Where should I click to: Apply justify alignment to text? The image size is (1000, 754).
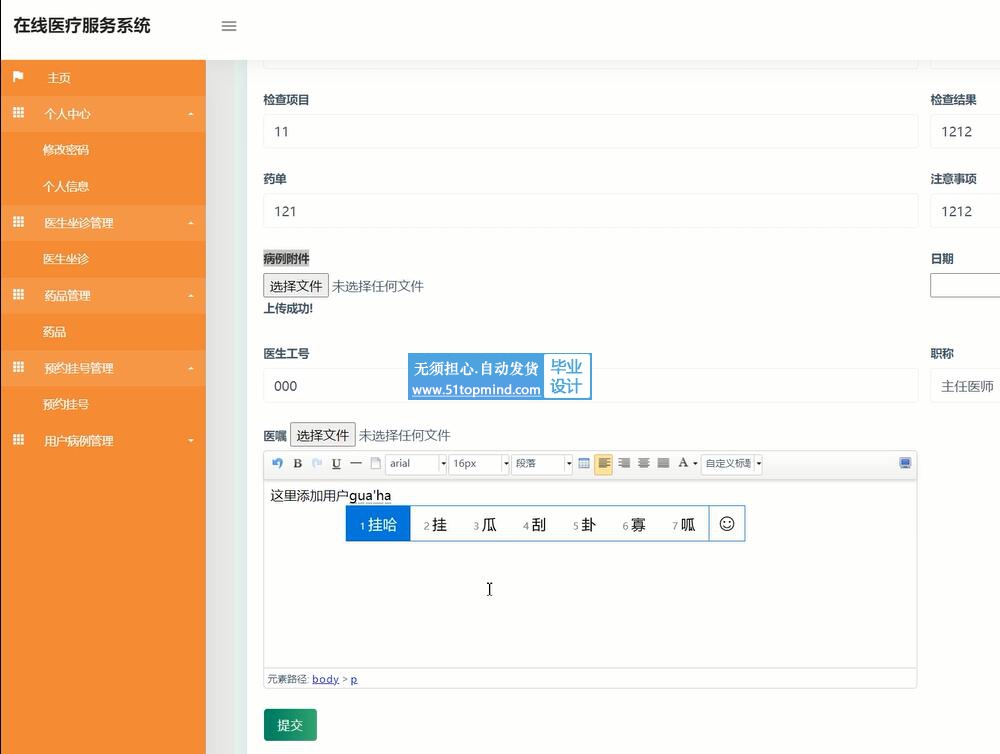tap(662, 463)
